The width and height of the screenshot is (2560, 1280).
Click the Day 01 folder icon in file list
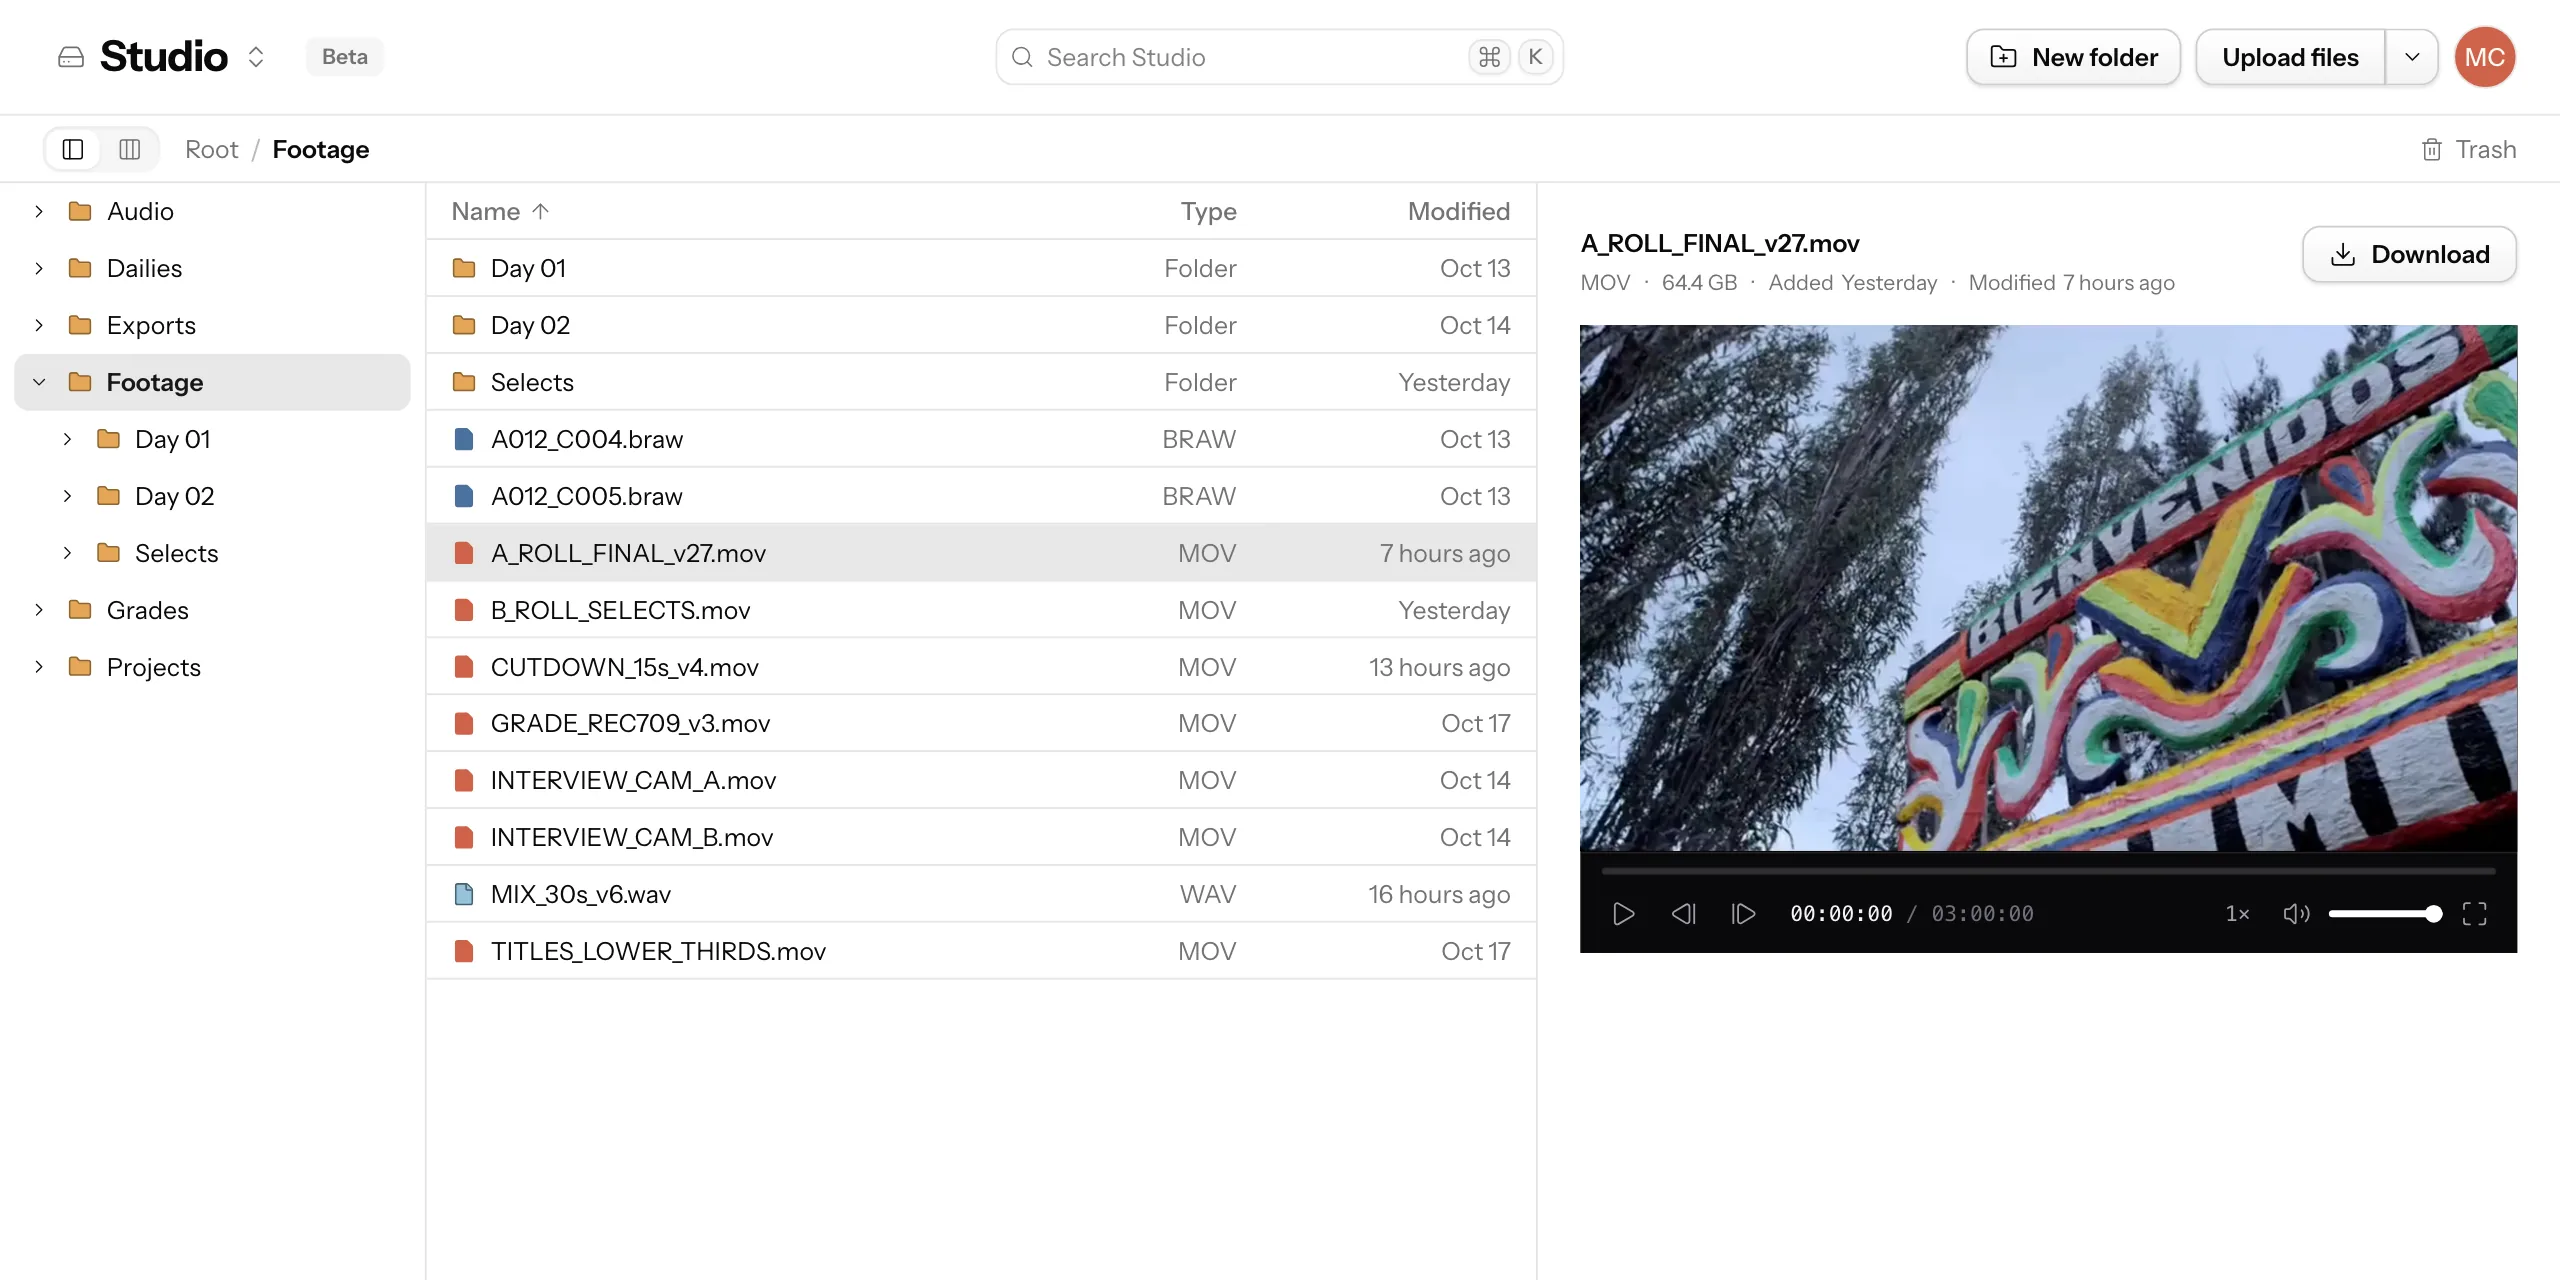464,268
